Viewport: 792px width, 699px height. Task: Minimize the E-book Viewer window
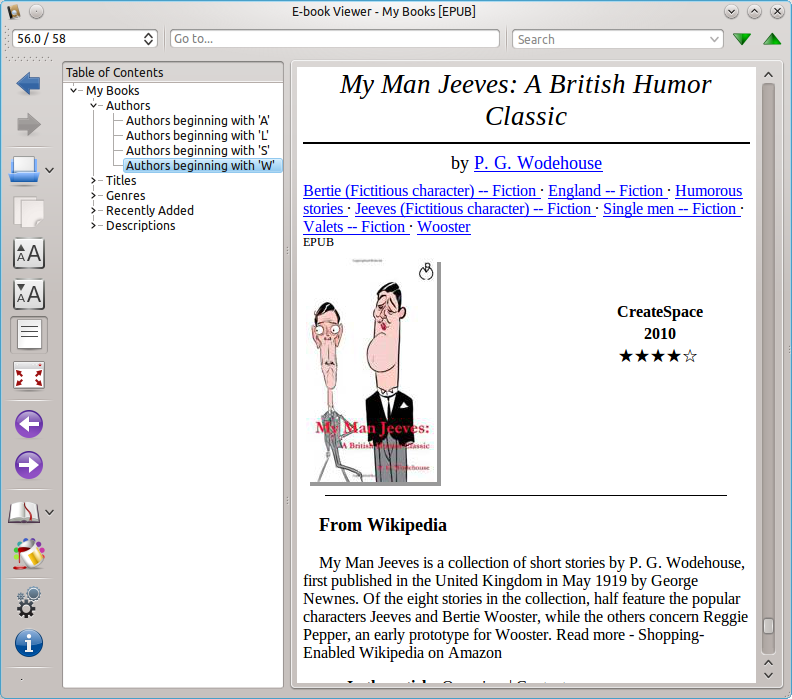pyautogui.click(x=731, y=11)
